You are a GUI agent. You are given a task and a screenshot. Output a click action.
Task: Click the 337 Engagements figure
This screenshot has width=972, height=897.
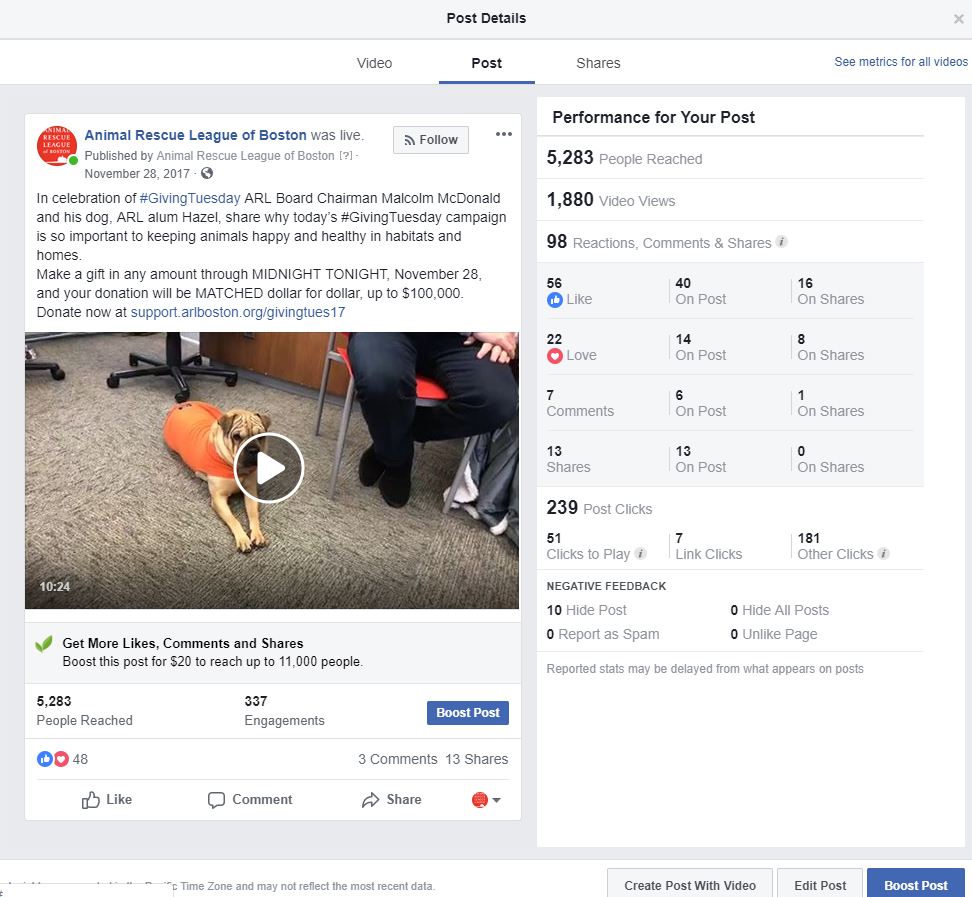[284, 710]
